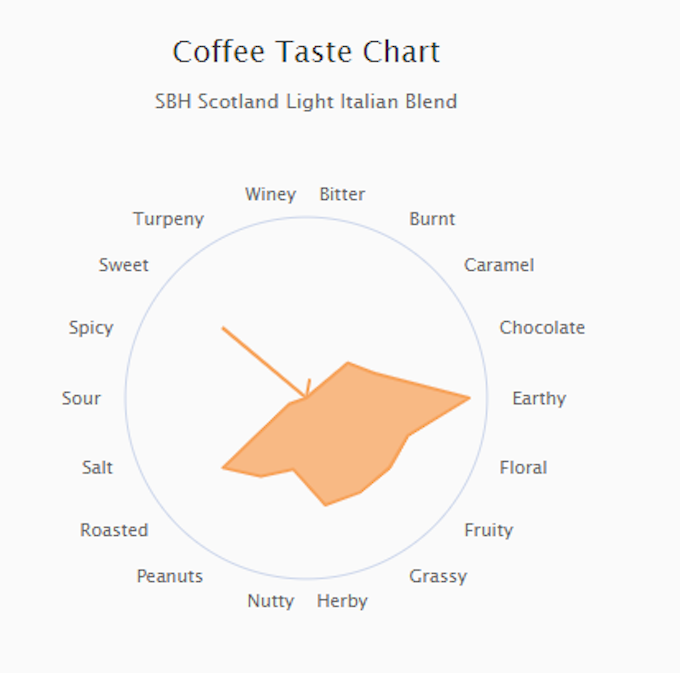Select the Winey axis label
680x673 pixels.
(x=271, y=194)
